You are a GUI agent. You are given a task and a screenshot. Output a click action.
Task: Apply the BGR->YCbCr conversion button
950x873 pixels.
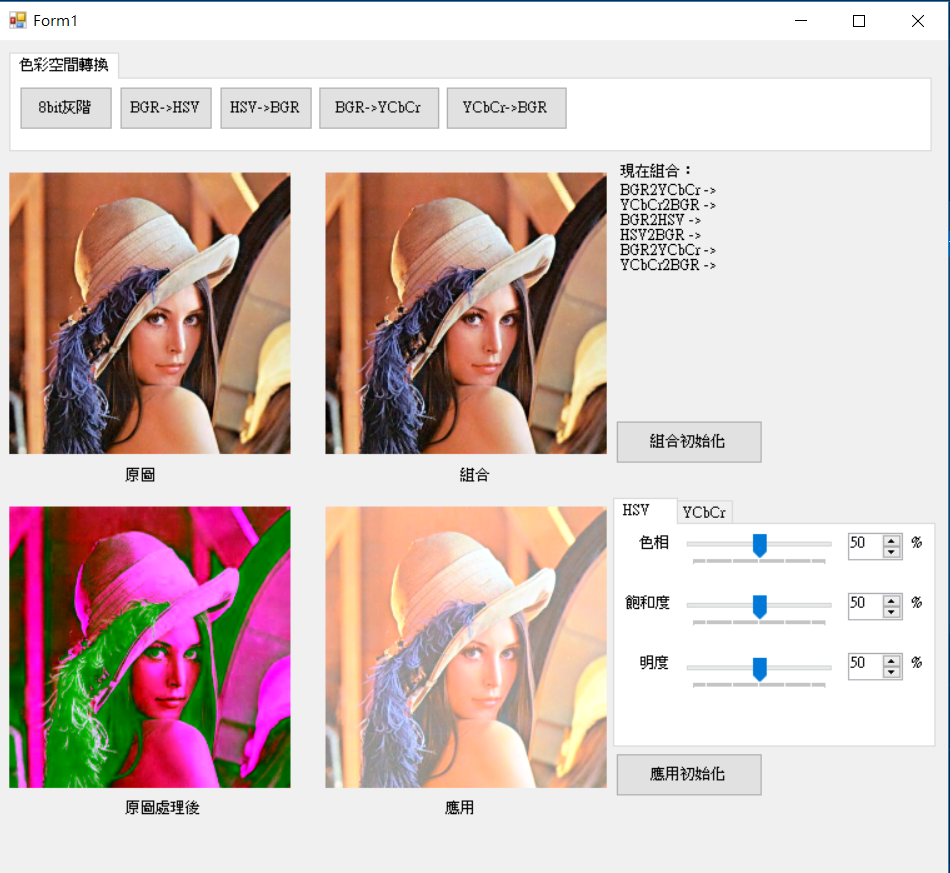pos(379,108)
